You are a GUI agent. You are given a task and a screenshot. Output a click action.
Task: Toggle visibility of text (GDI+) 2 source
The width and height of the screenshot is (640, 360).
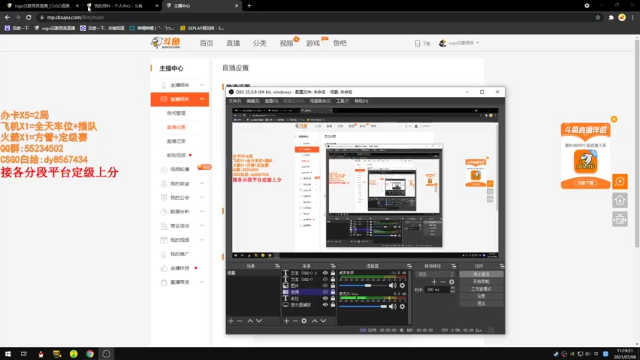click(x=325, y=273)
